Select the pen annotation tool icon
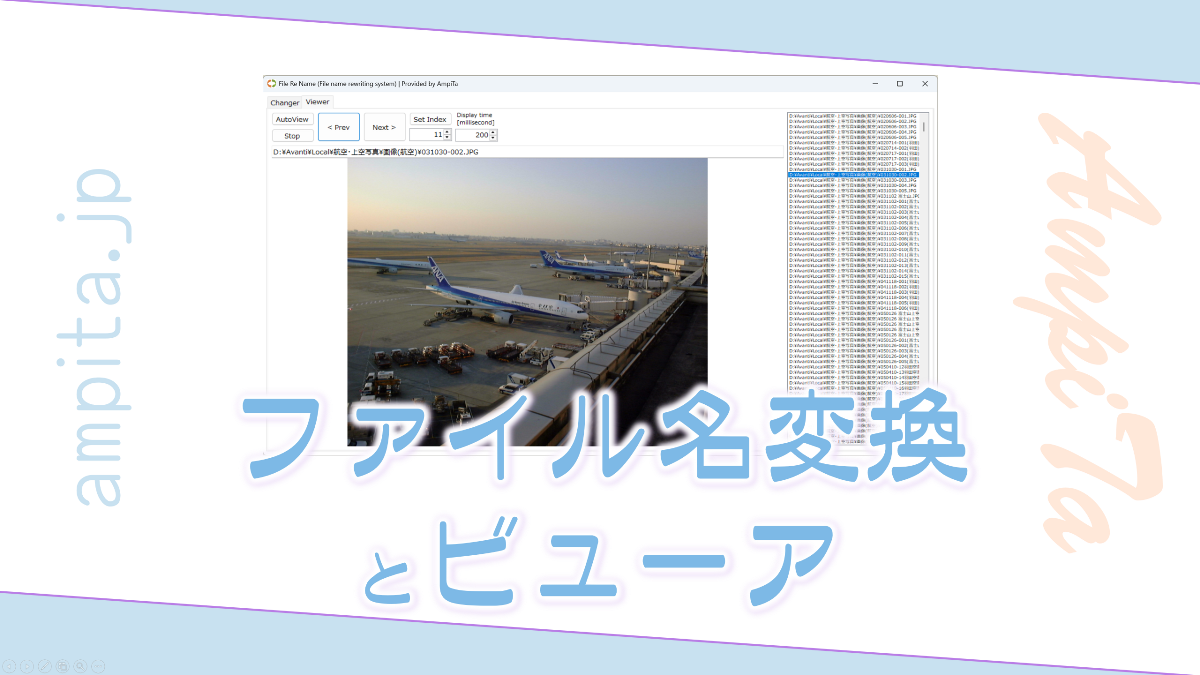 (45, 665)
